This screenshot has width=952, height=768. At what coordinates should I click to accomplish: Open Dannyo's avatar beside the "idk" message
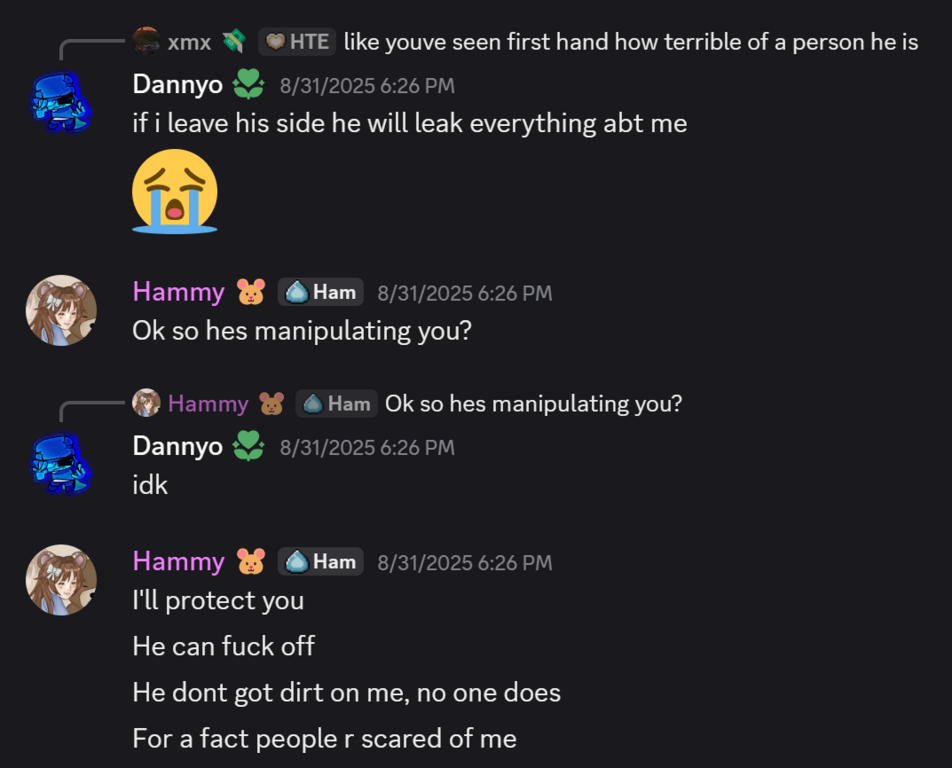coord(61,463)
